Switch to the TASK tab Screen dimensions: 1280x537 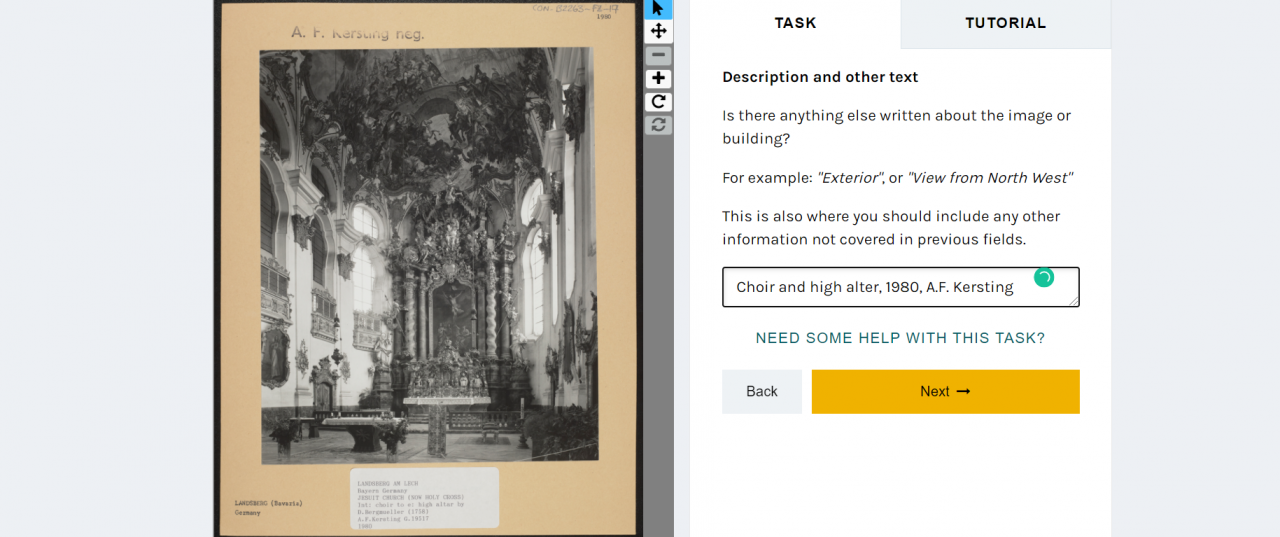(795, 23)
